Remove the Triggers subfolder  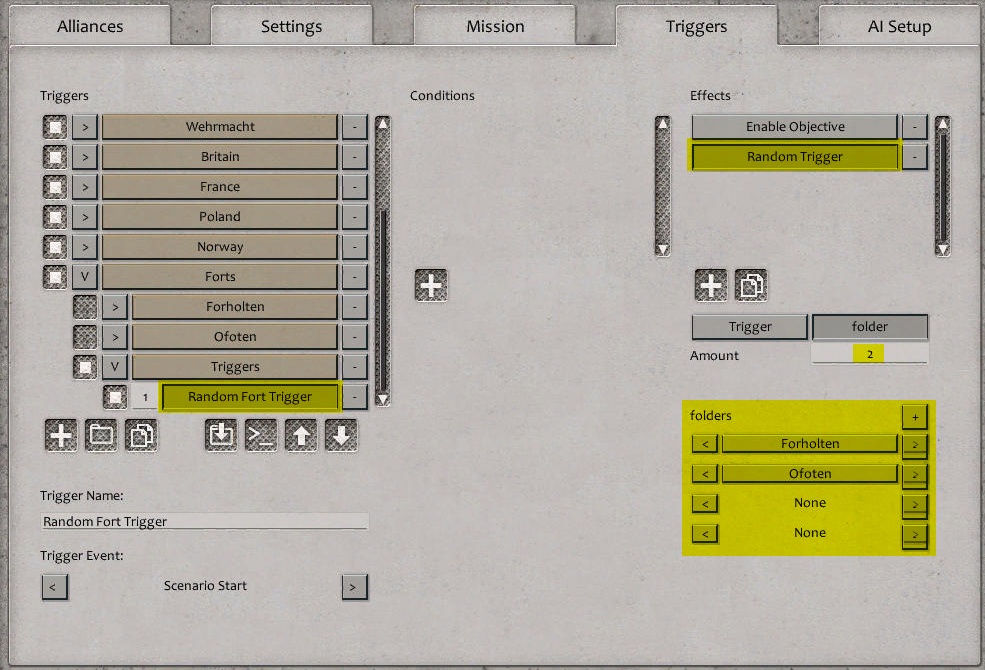pyautogui.click(x=355, y=367)
